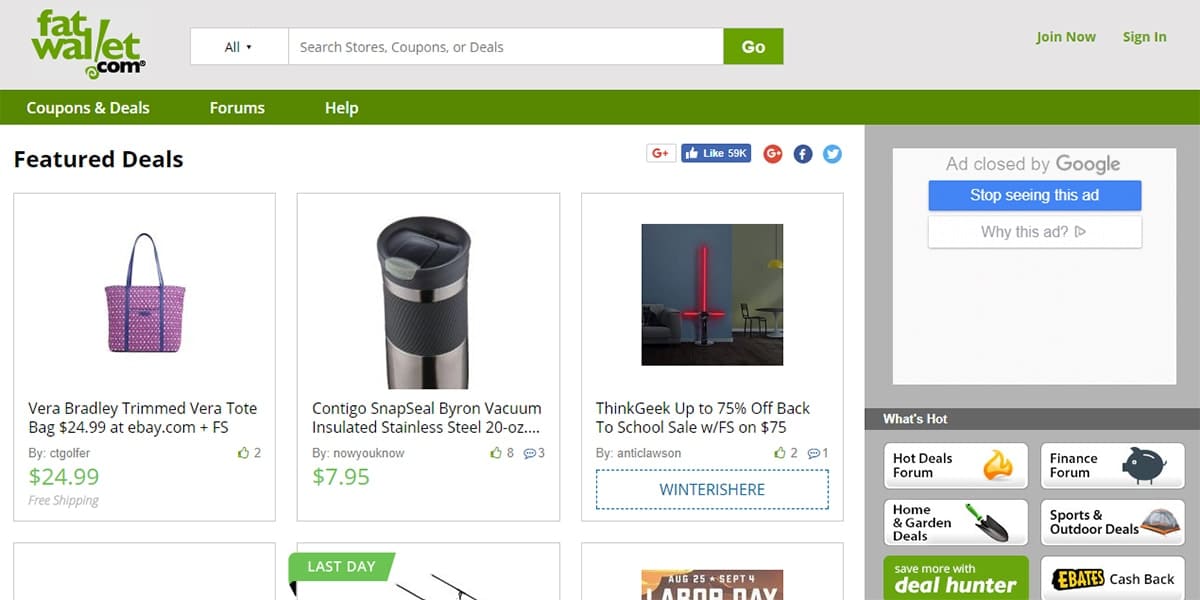Image resolution: width=1200 pixels, height=600 pixels.
Task: Expand the All category search dropdown
Action: [239, 47]
